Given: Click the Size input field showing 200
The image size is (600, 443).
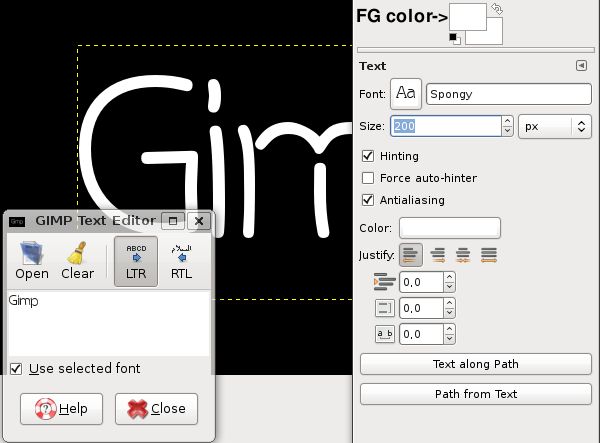Looking at the screenshot, I should pyautogui.click(x=446, y=126).
